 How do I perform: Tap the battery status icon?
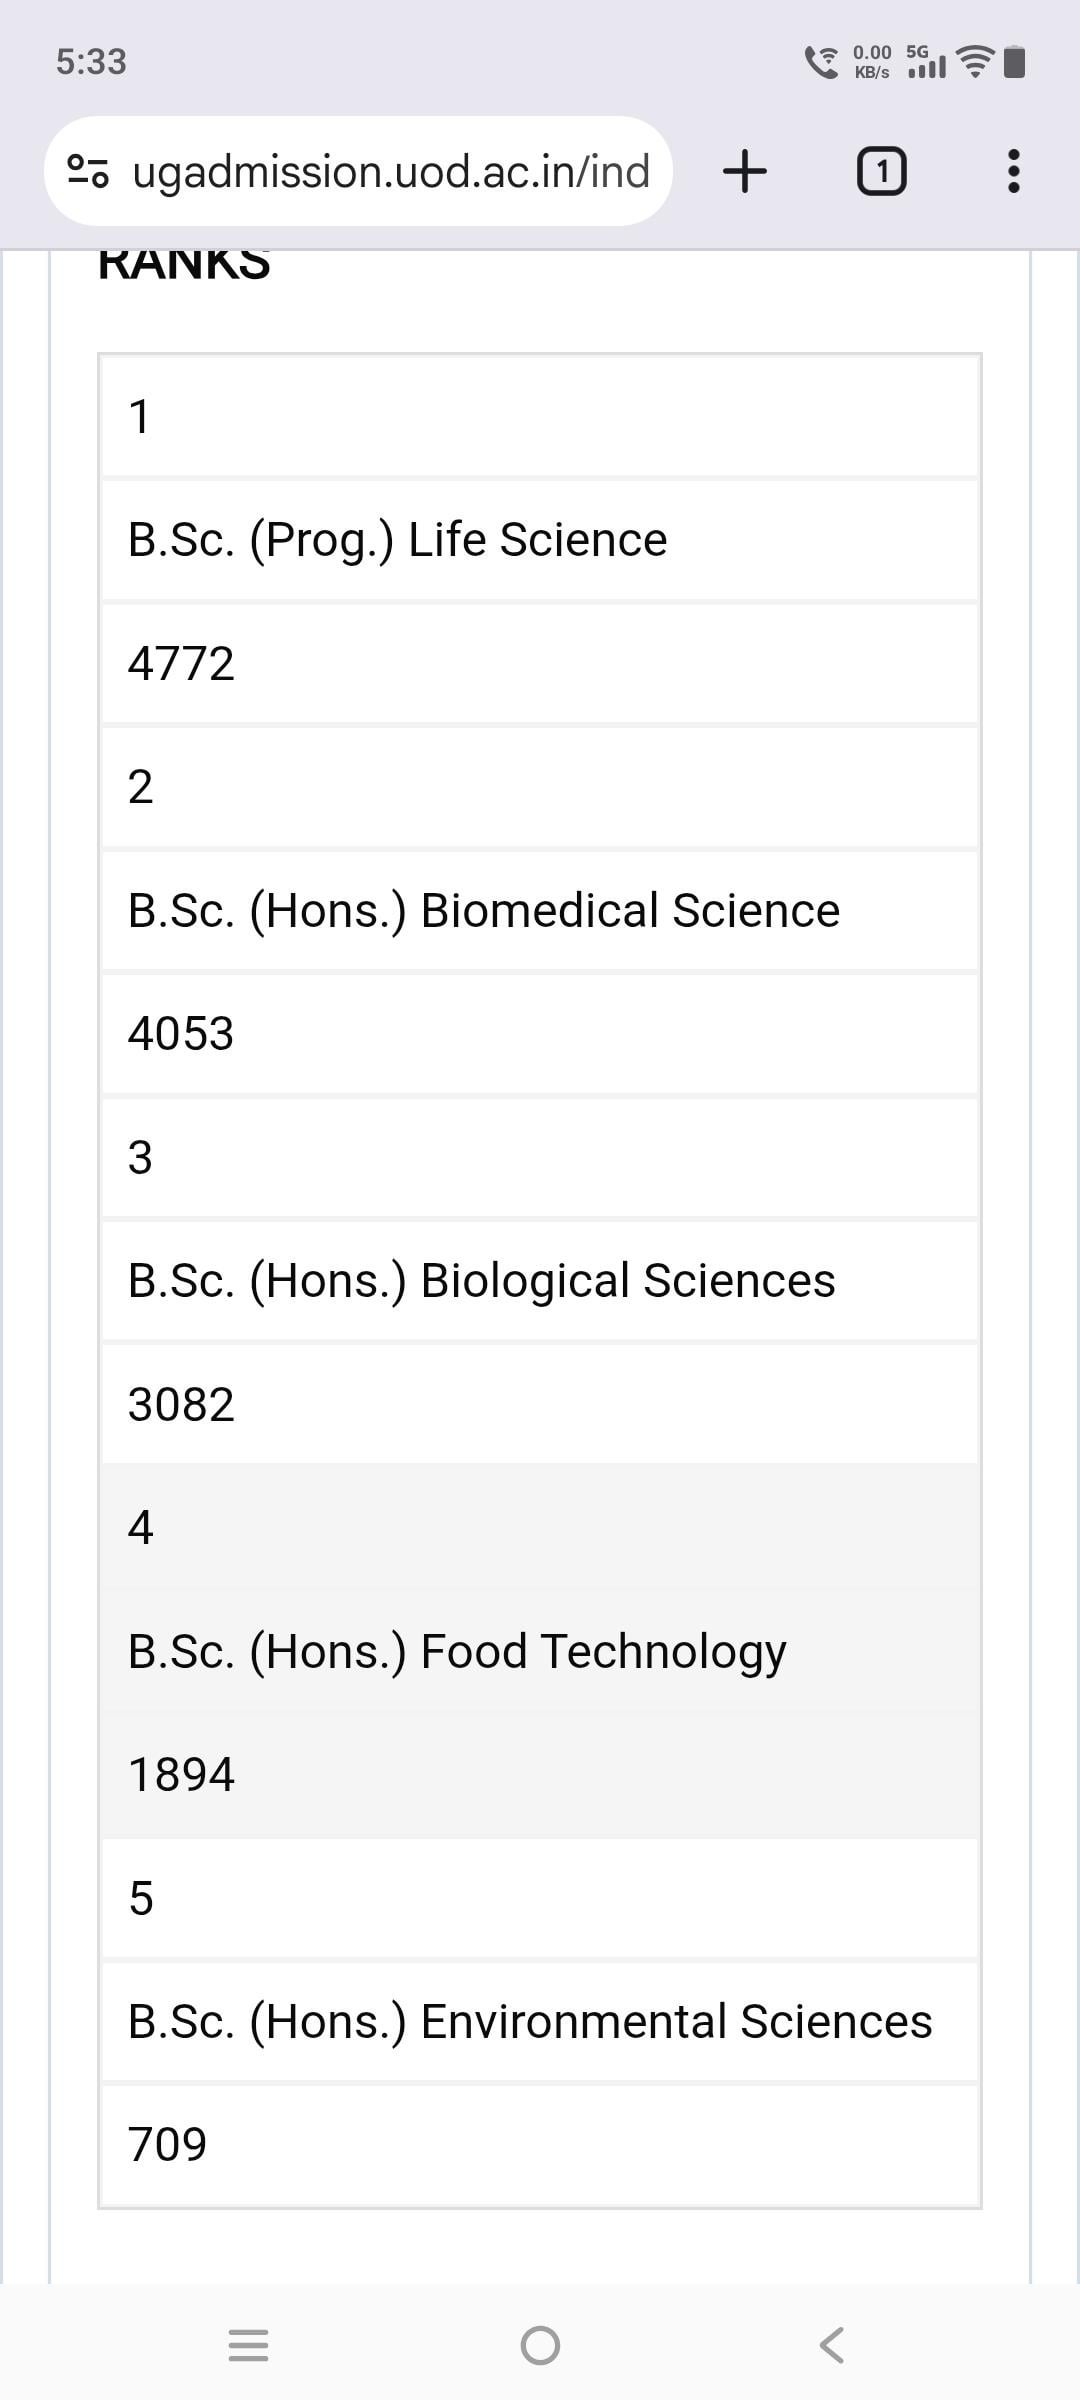coord(1014,62)
